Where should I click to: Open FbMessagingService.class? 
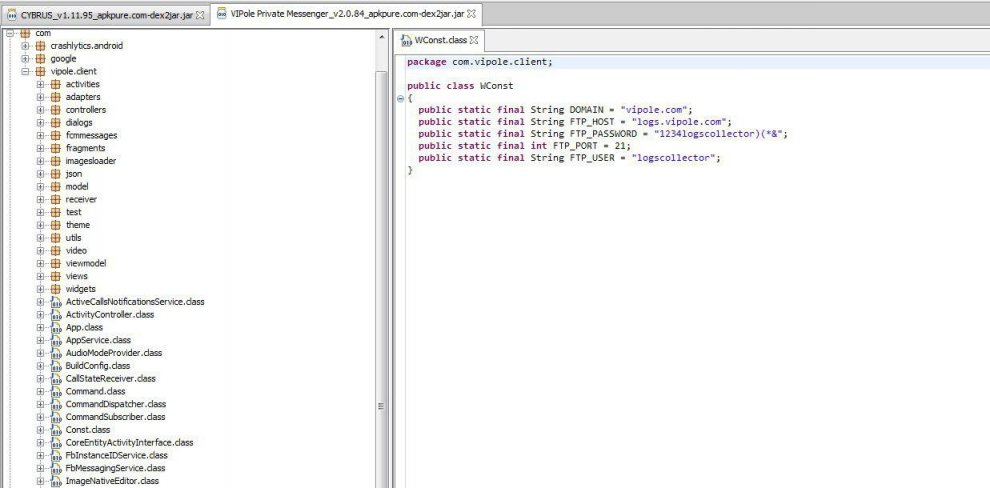pos(115,468)
